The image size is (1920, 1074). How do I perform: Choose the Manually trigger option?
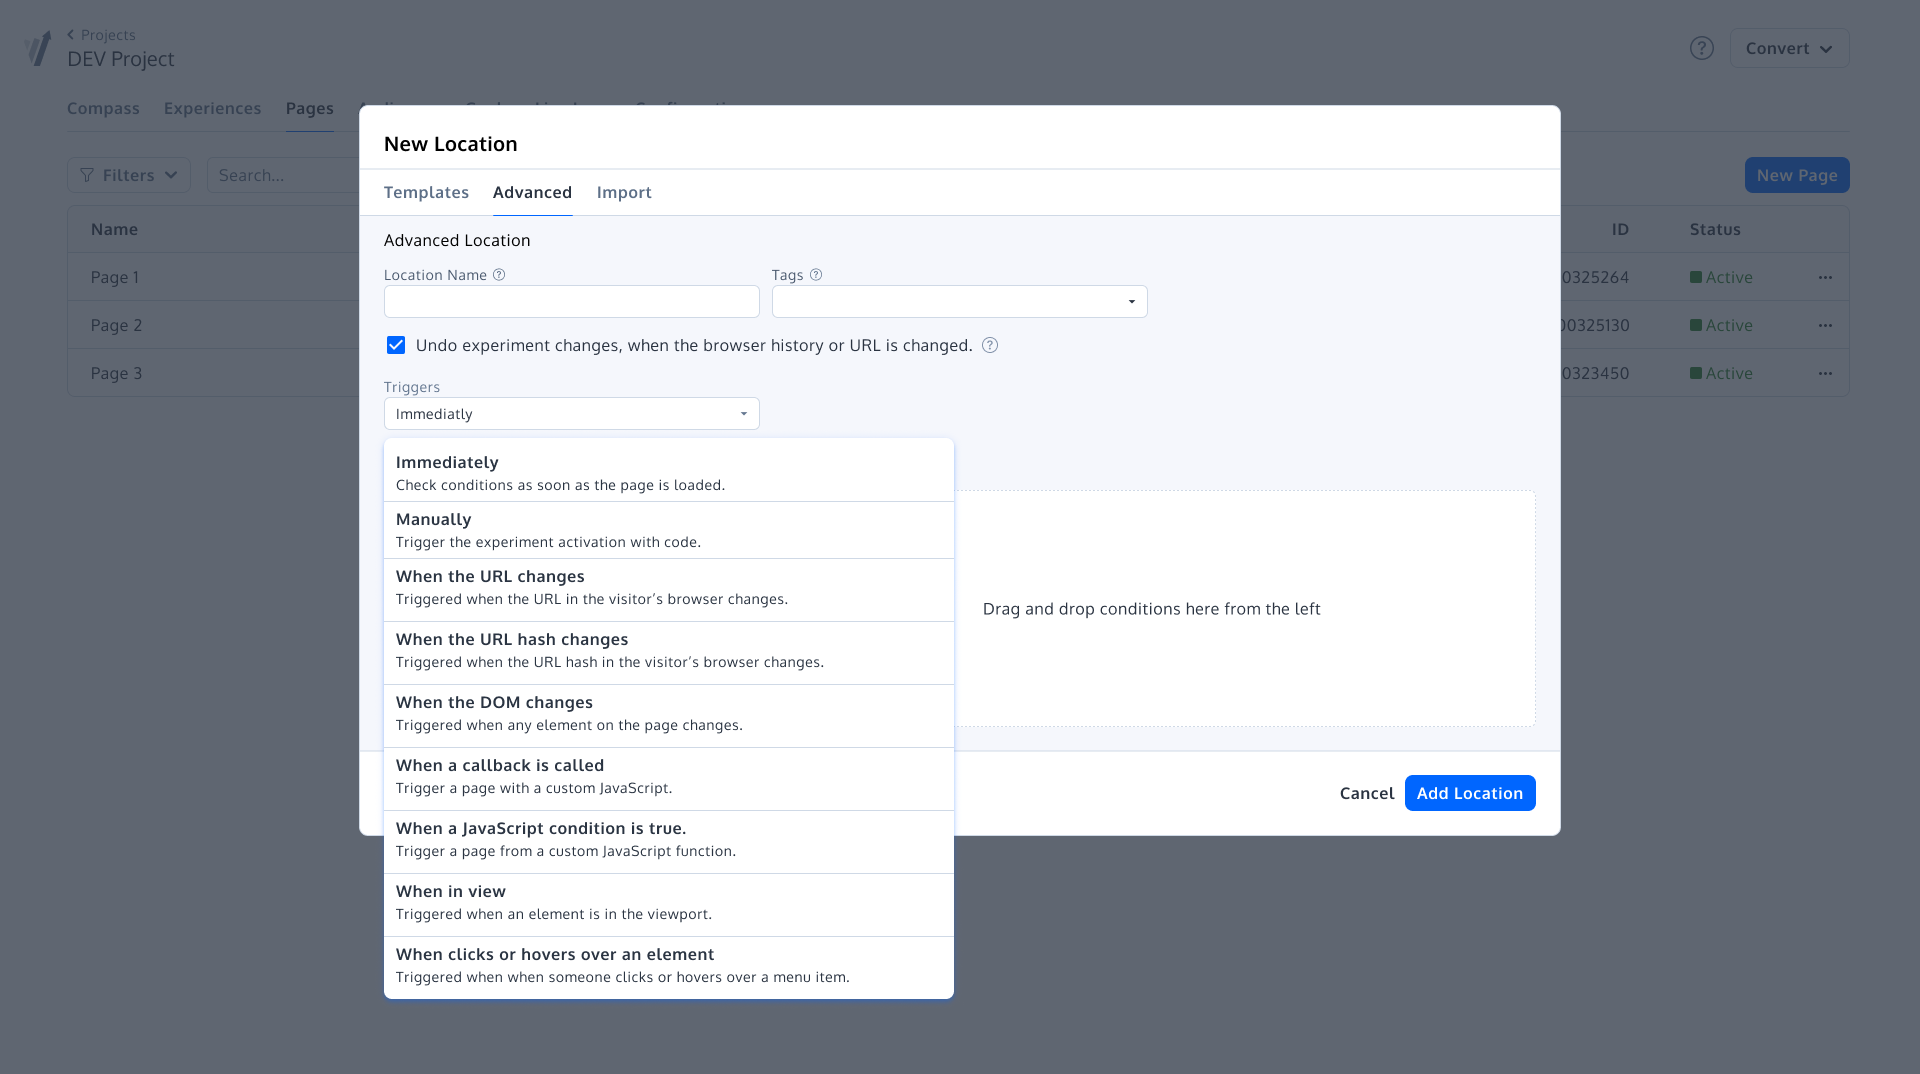coord(668,530)
